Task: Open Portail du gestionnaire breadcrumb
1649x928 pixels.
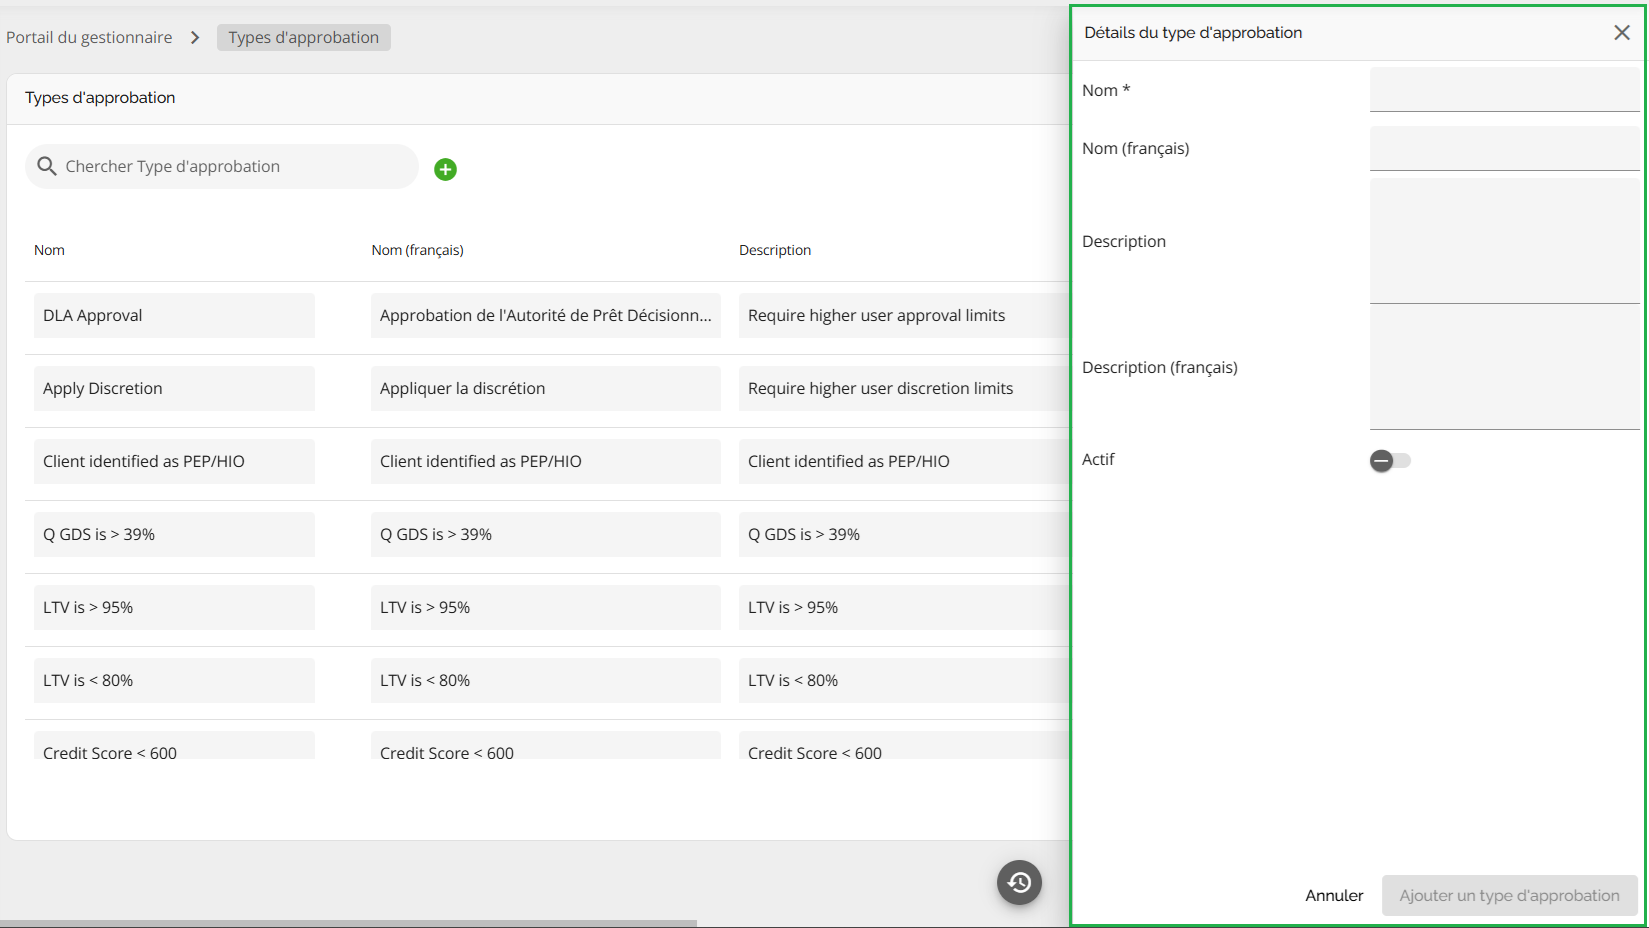Action: click(89, 38)
